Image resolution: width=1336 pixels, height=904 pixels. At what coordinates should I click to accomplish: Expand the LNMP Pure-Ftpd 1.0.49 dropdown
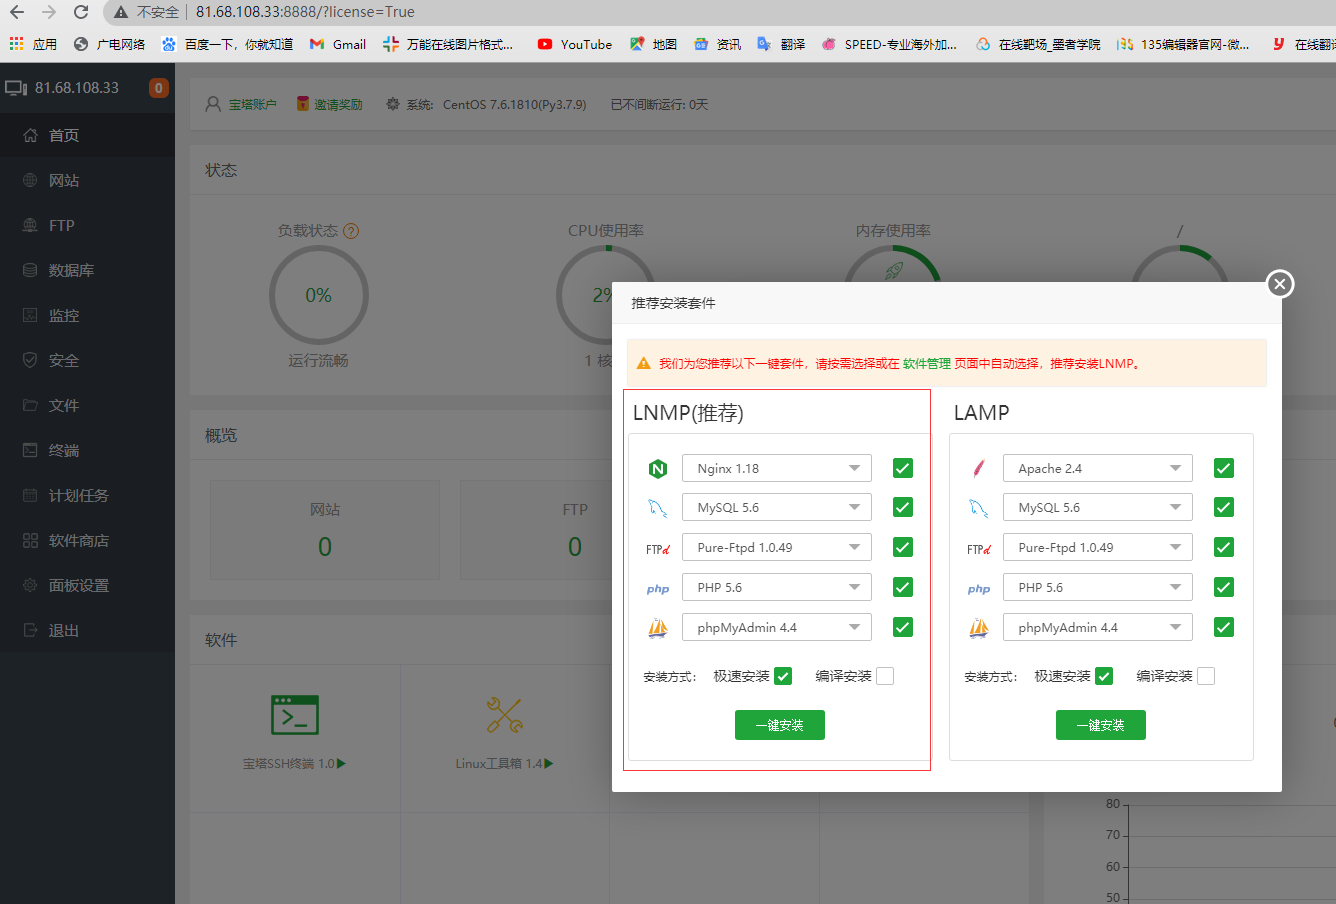click(x=777, y=547)
